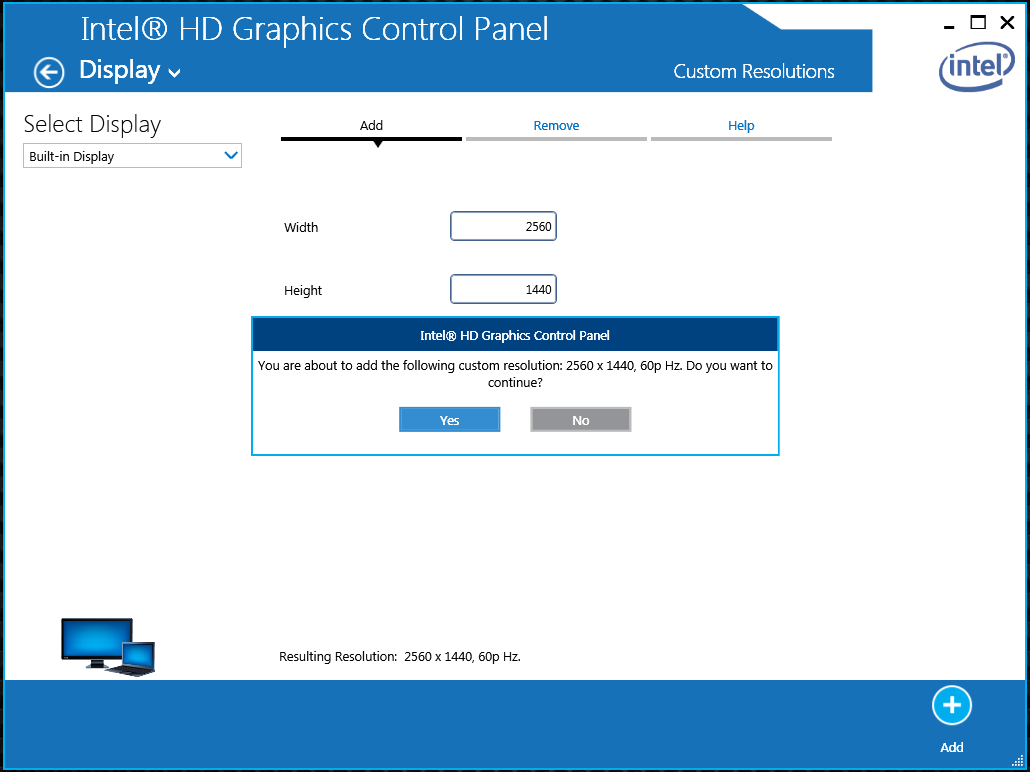
Task: Click the Width input field
Action: point(503,226)
